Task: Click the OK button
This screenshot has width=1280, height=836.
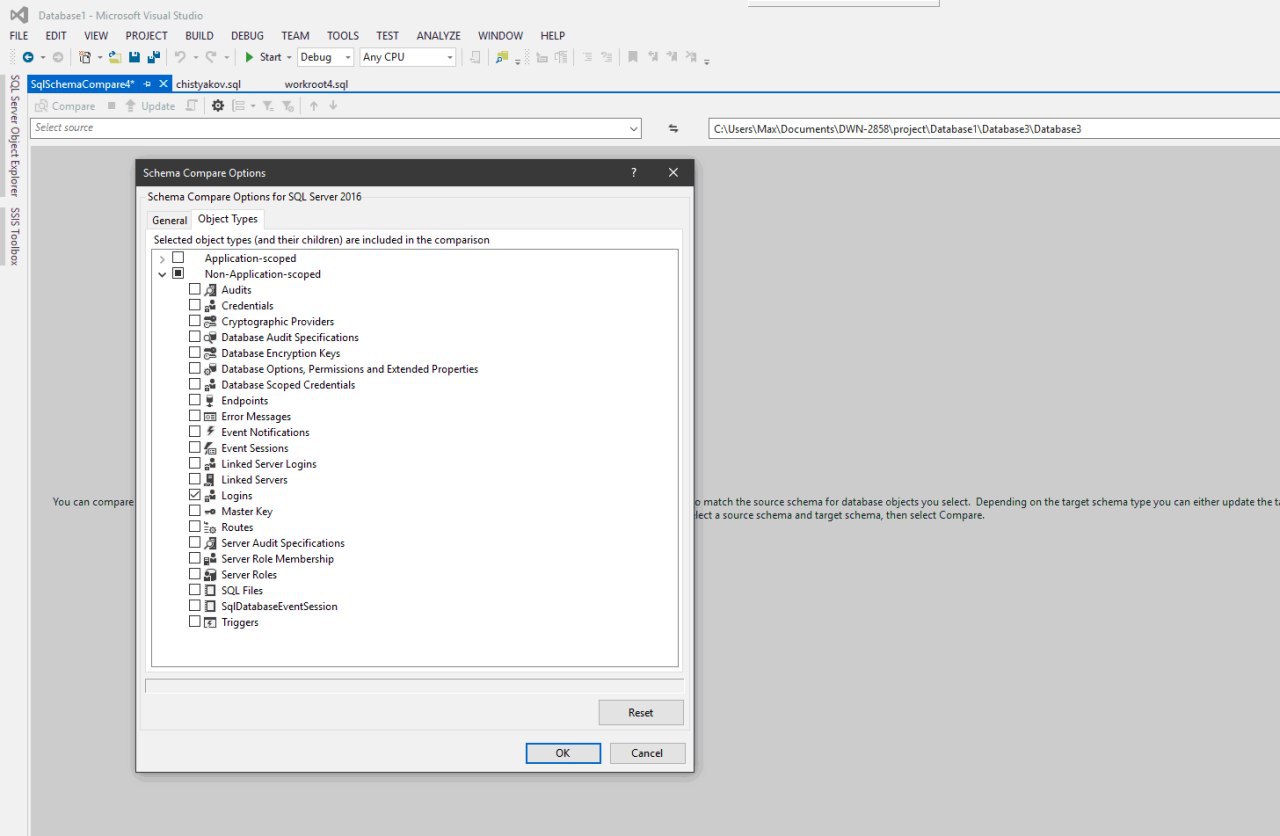Action: [x=563, y=753]
